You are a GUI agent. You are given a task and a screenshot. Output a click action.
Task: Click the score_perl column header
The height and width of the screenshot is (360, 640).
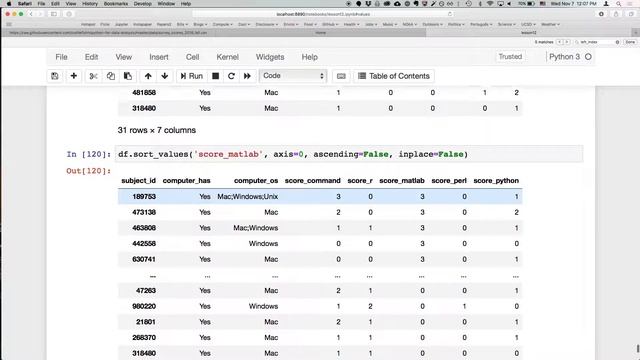pos(449,180)
